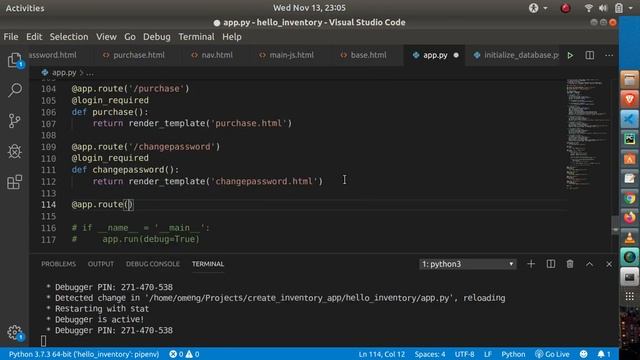Open the Help menu
Image resolution: width=640 pixels, height=360 pixels.
click(232, 37)
